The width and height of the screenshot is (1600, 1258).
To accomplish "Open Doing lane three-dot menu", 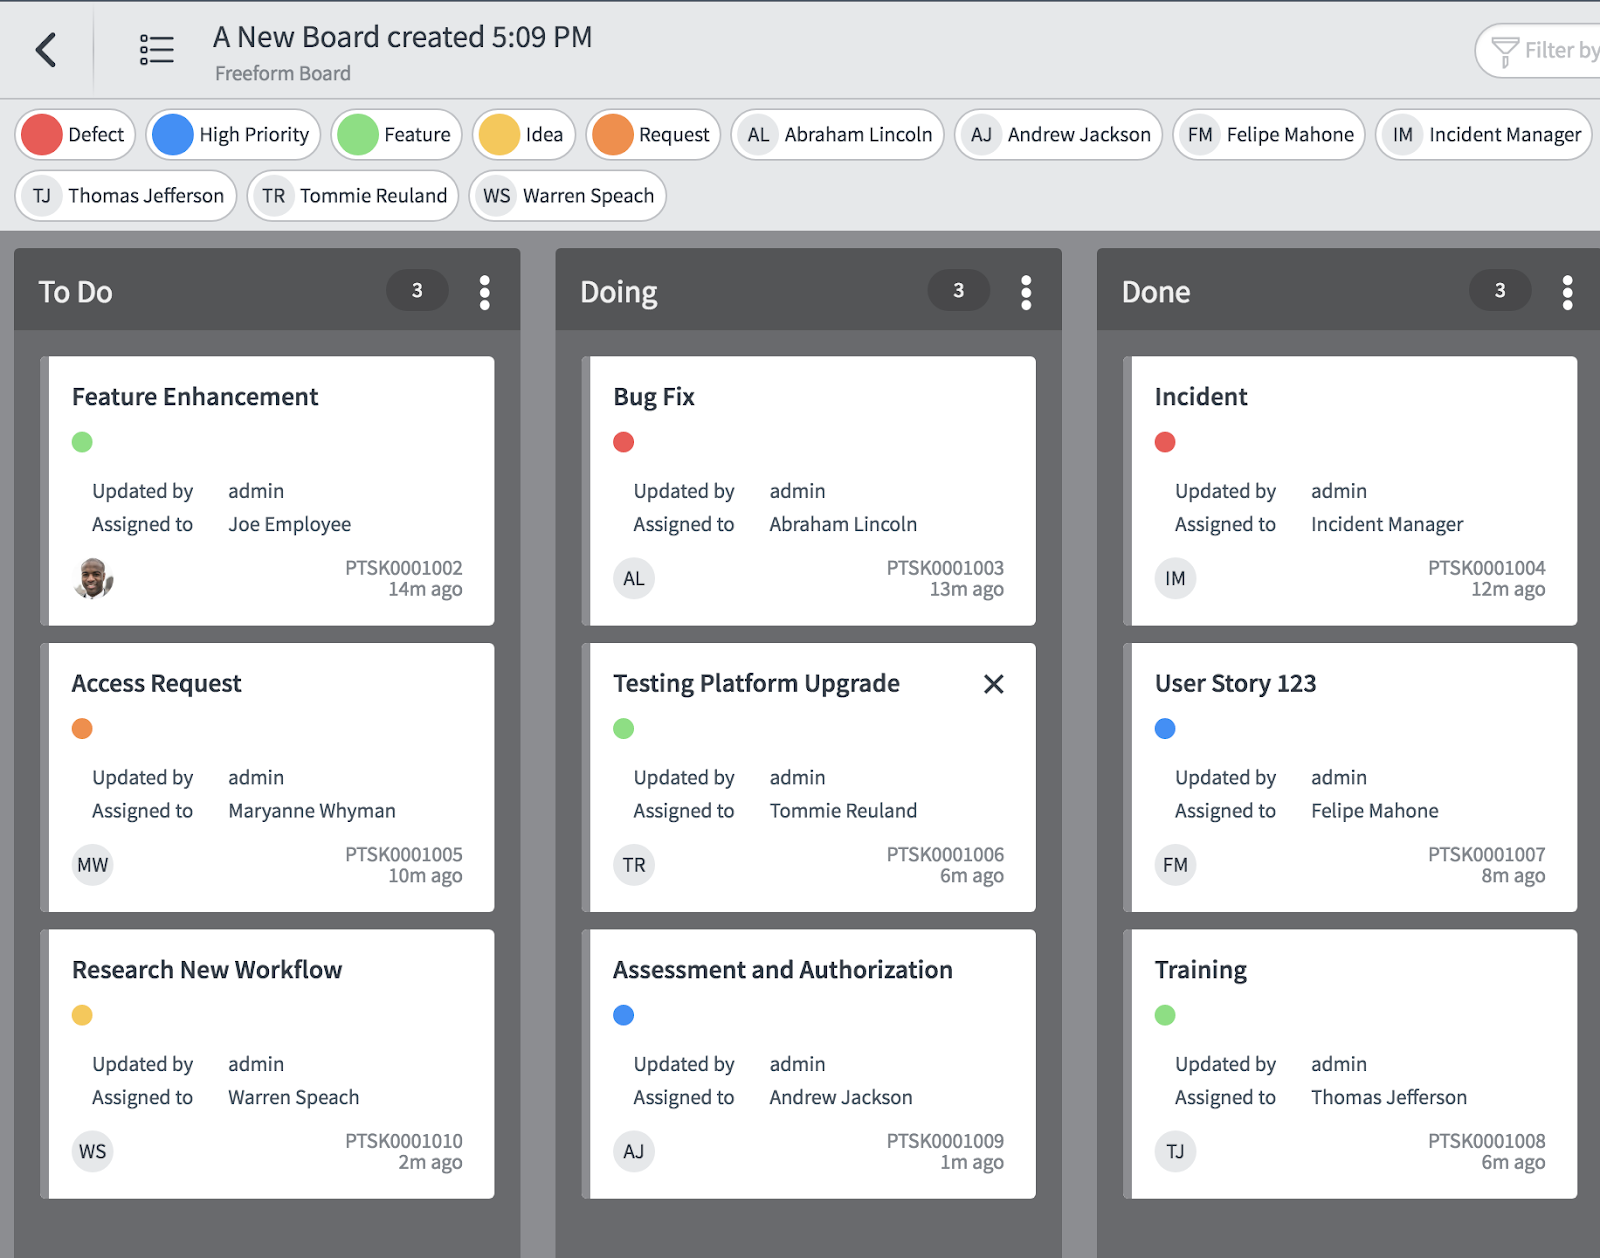I will 1026,292.
